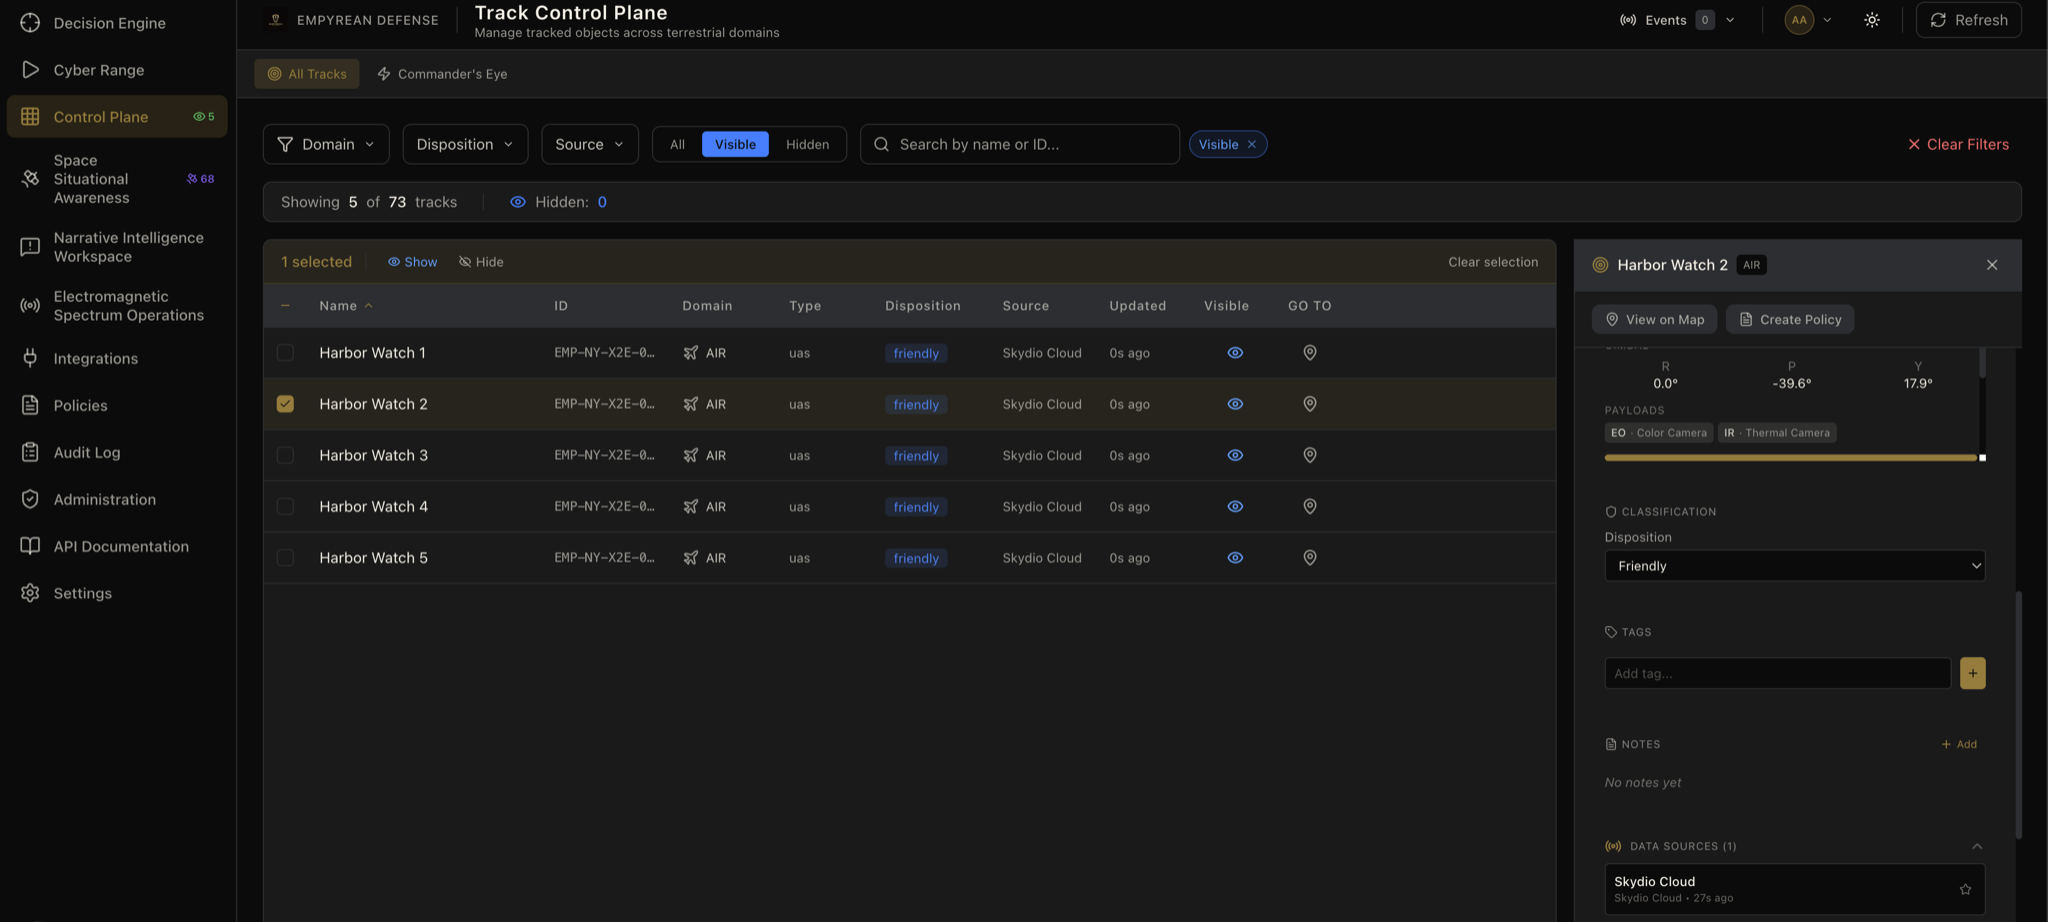2048x922 pixels.
Task: Open Electromagnetic Spectrum Operations icon
Action: pos(30,305)
